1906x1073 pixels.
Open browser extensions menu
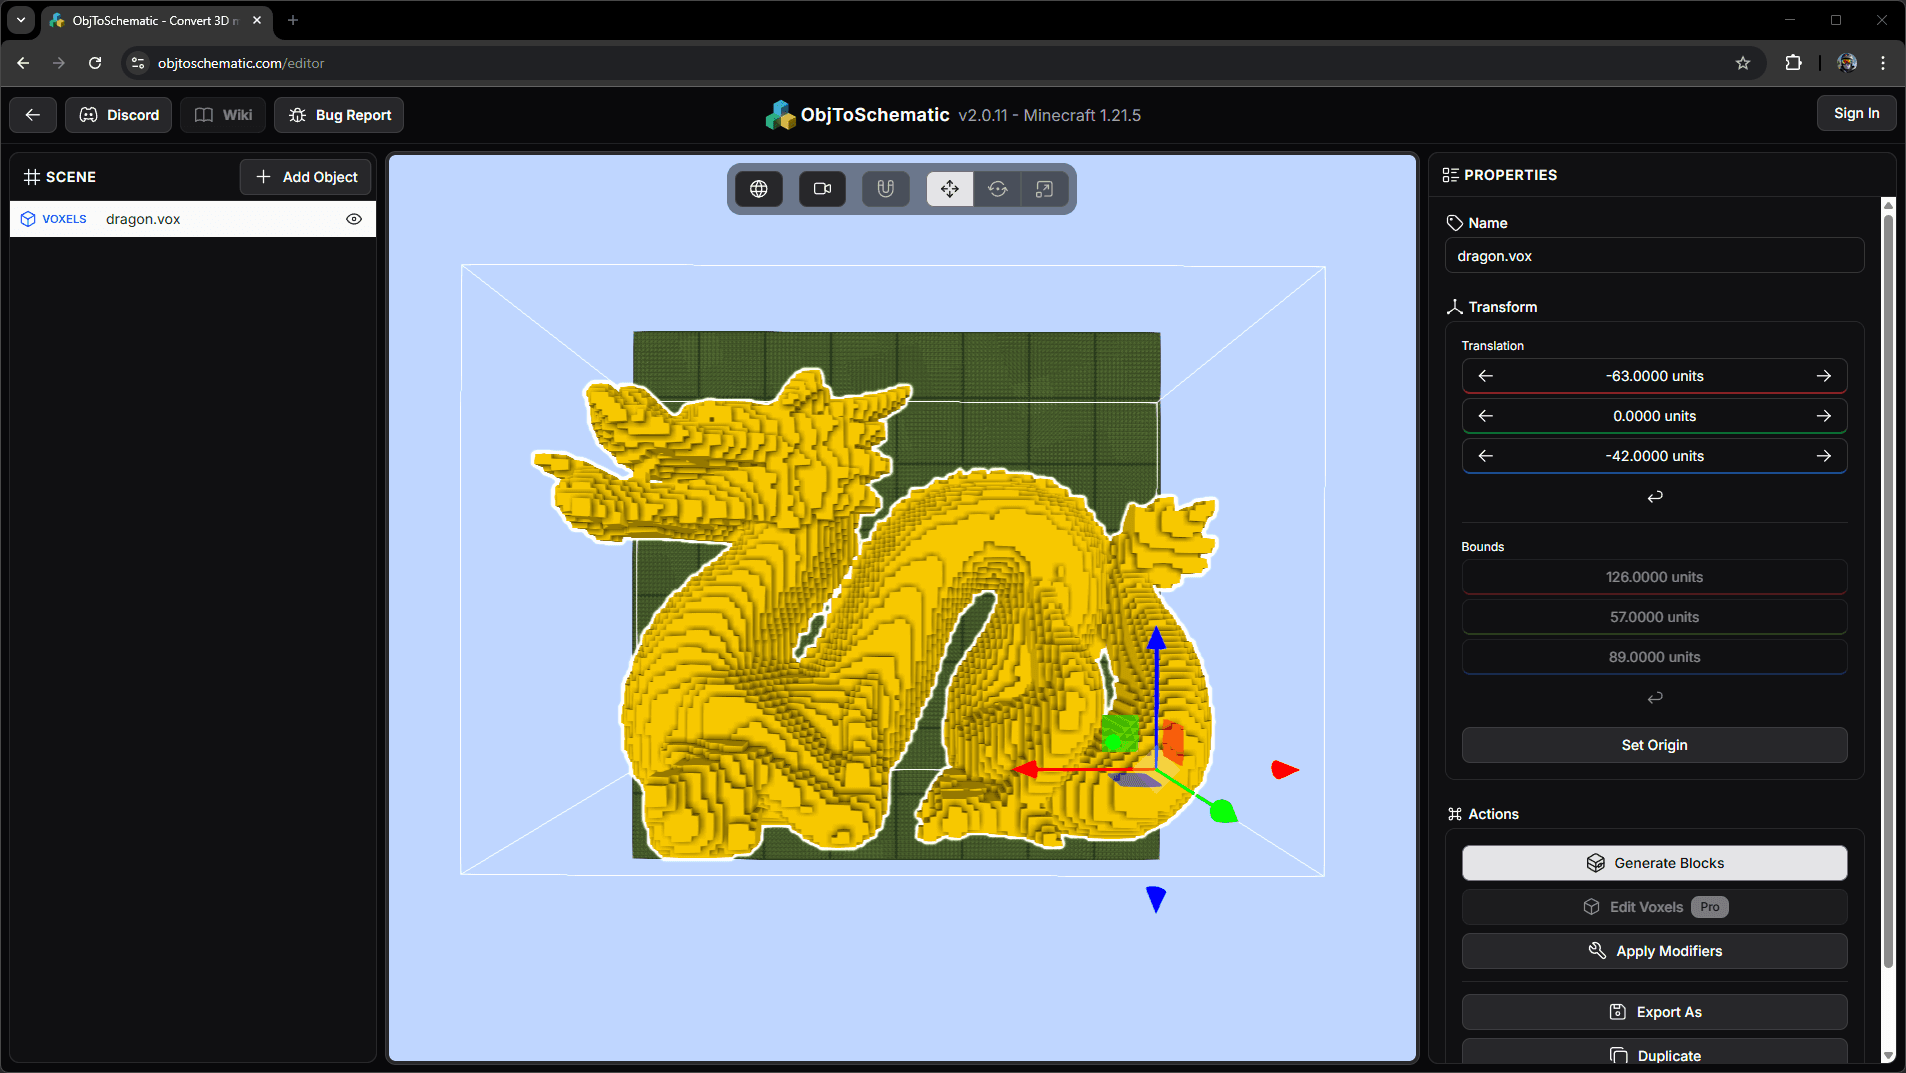point(1793,63)
